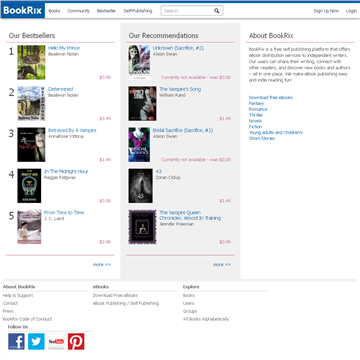Open the Twitter follow icon
360x360 pixels.
click(x=36, y=341)
